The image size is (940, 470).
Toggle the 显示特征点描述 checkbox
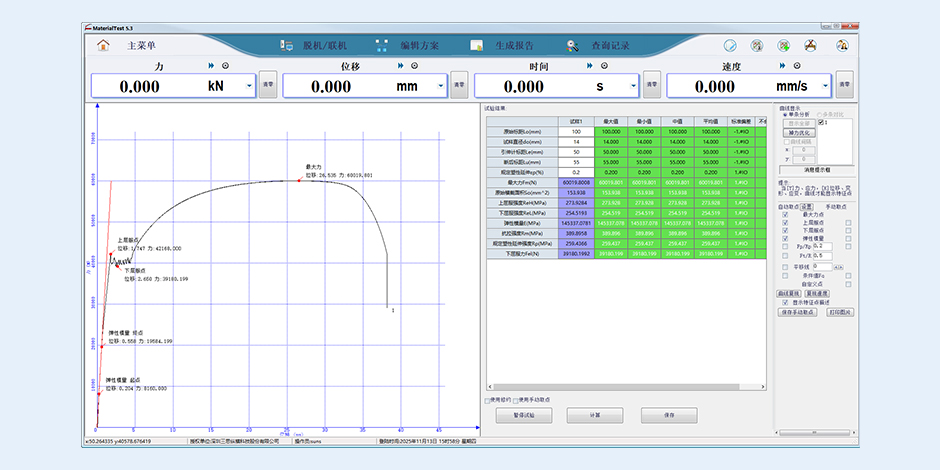(782, 300)
